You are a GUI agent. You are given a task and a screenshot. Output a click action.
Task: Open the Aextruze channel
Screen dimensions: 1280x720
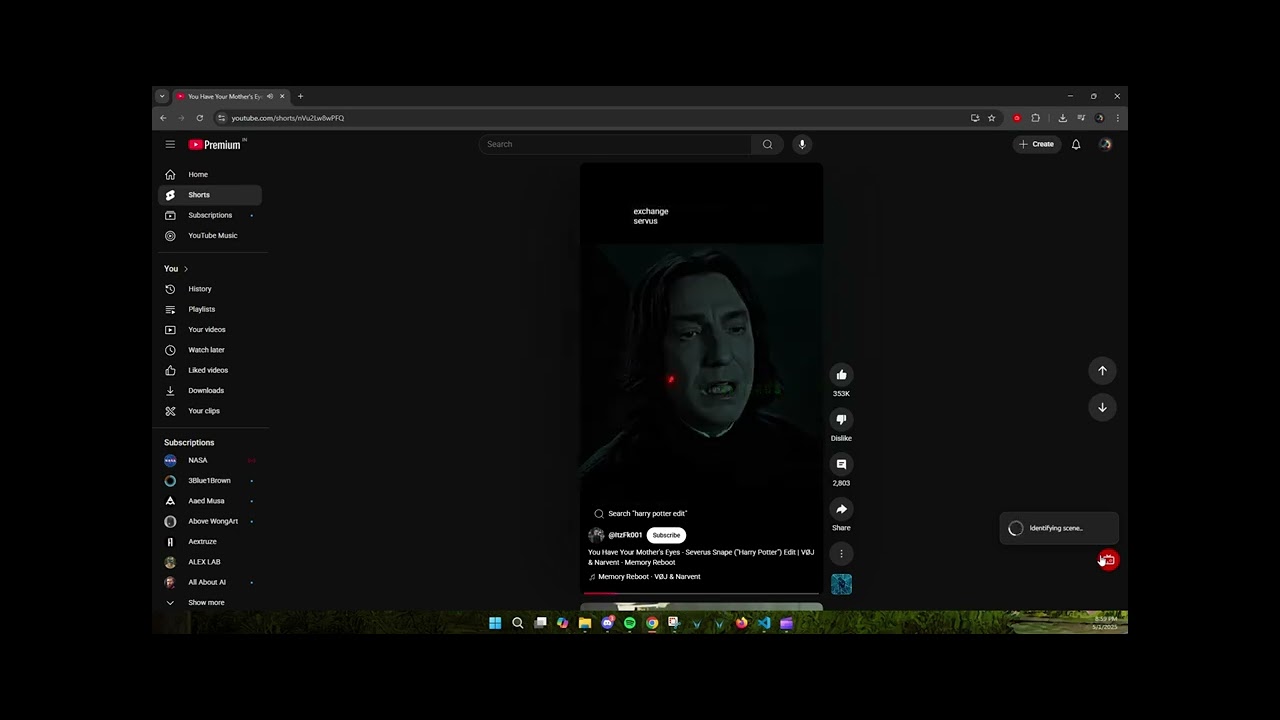pos(210,542)
